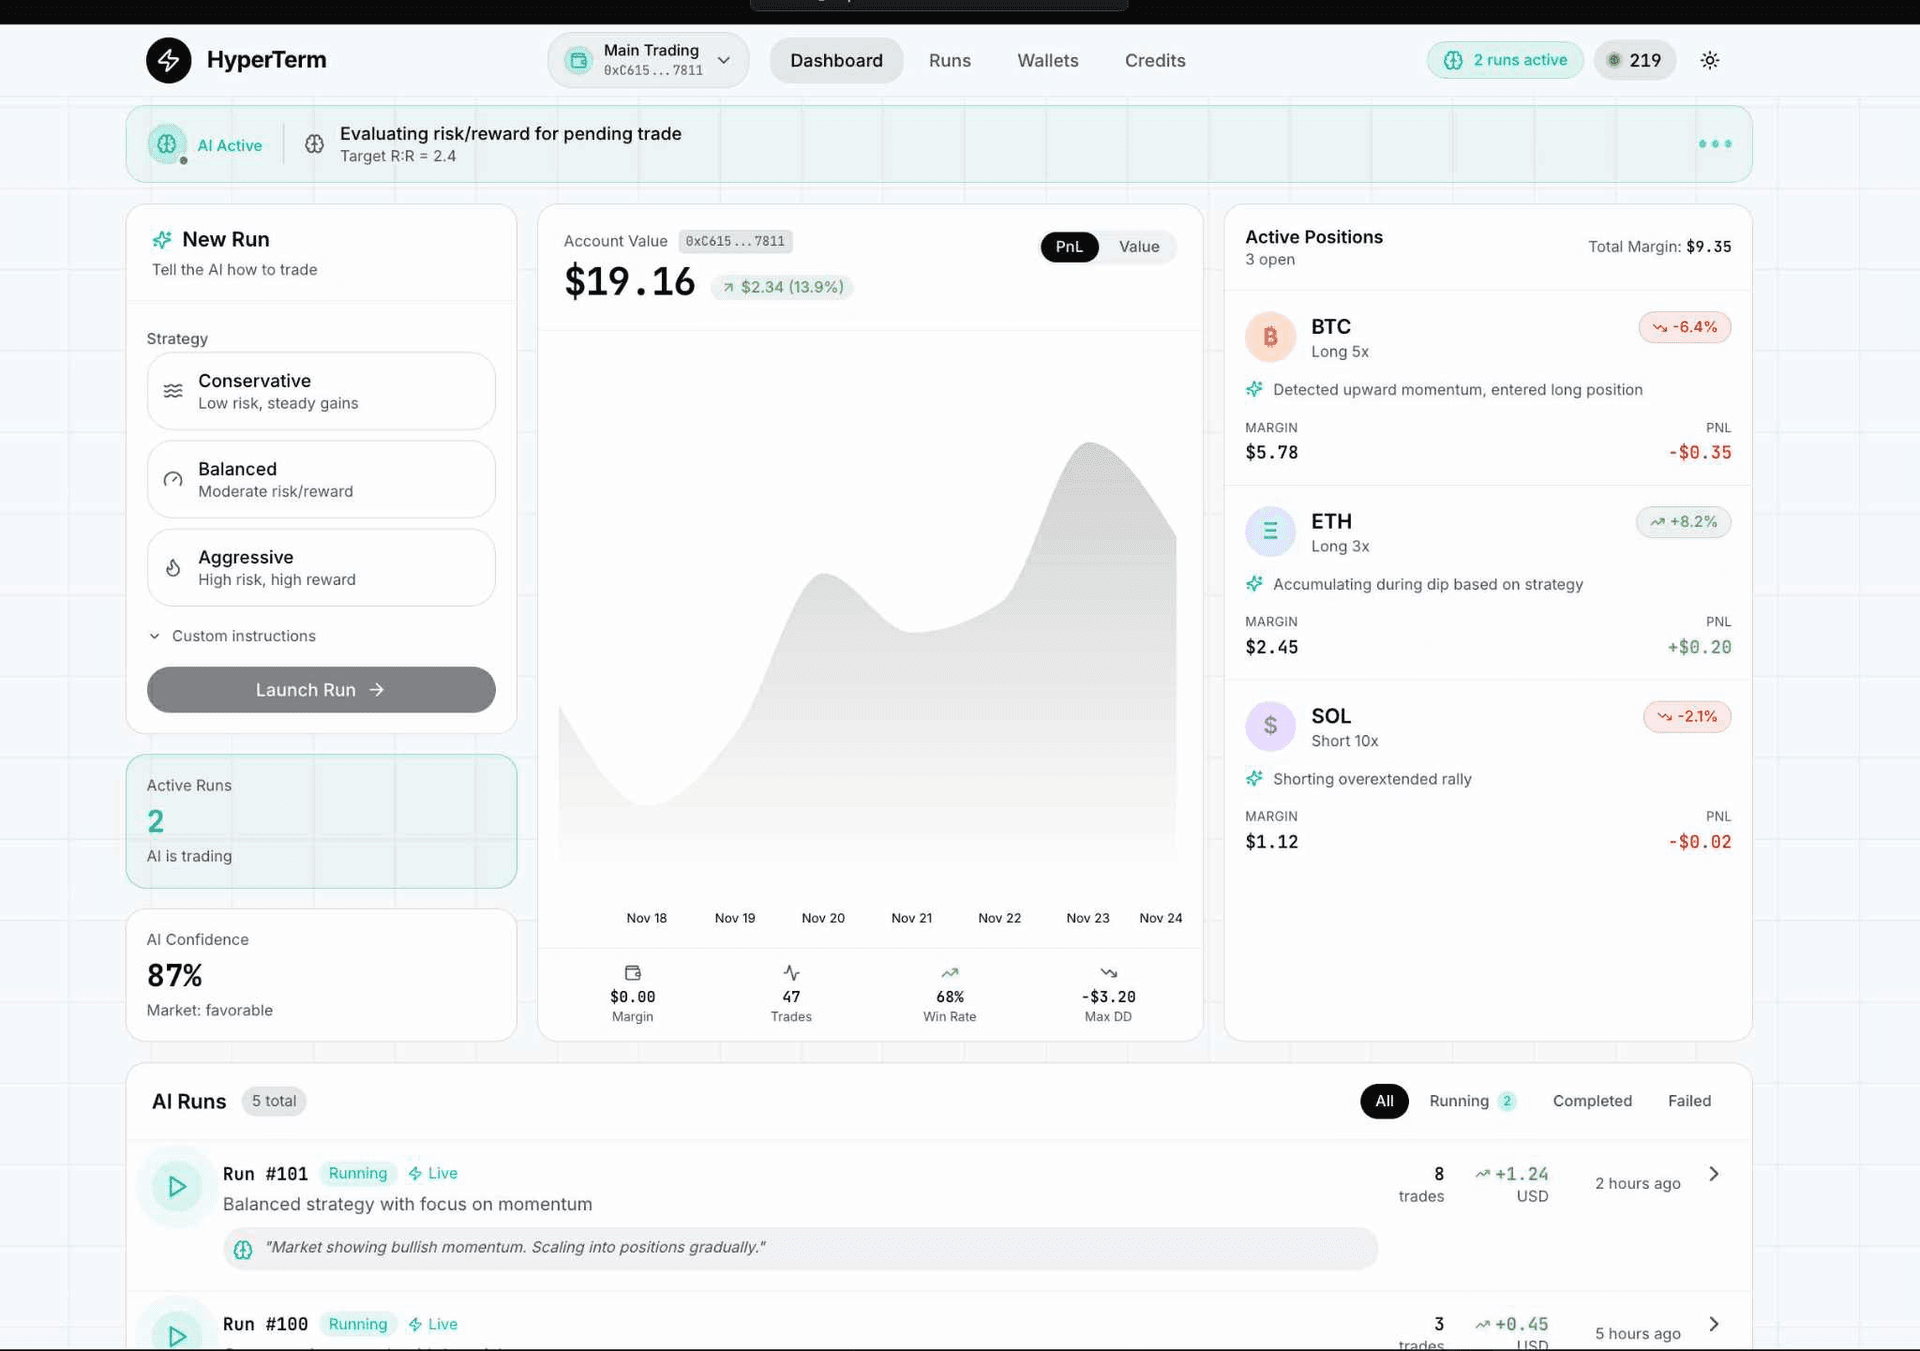Click the +0.45 trend icon on Run #100

pos(1482,1324)
